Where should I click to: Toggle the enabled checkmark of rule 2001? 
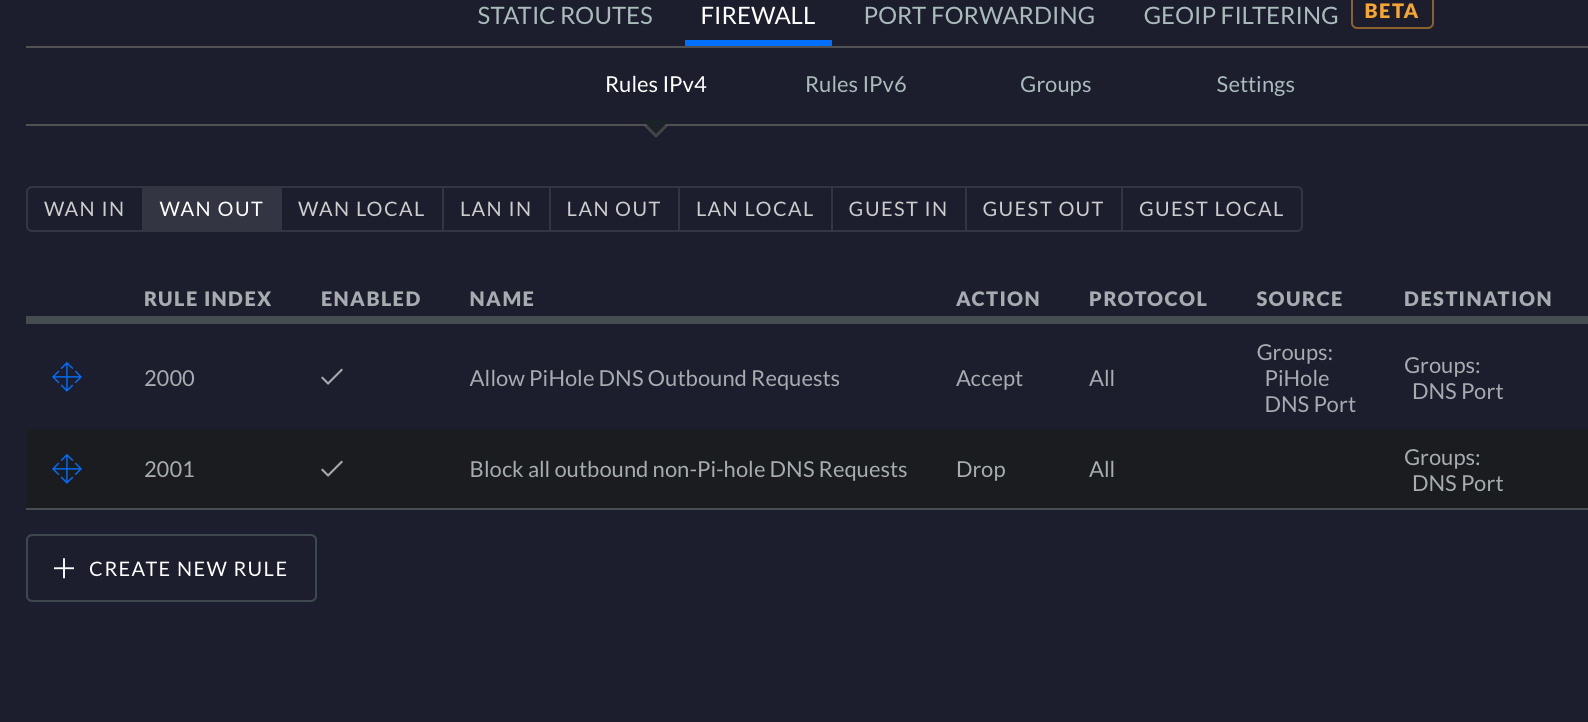coord(332,468)
